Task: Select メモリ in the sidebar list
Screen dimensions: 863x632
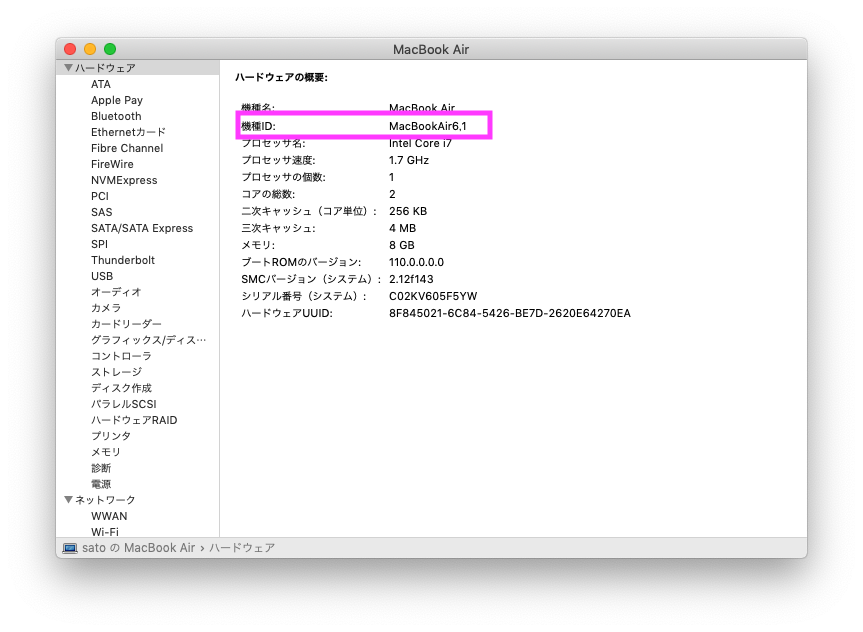Action: point(106,452)
